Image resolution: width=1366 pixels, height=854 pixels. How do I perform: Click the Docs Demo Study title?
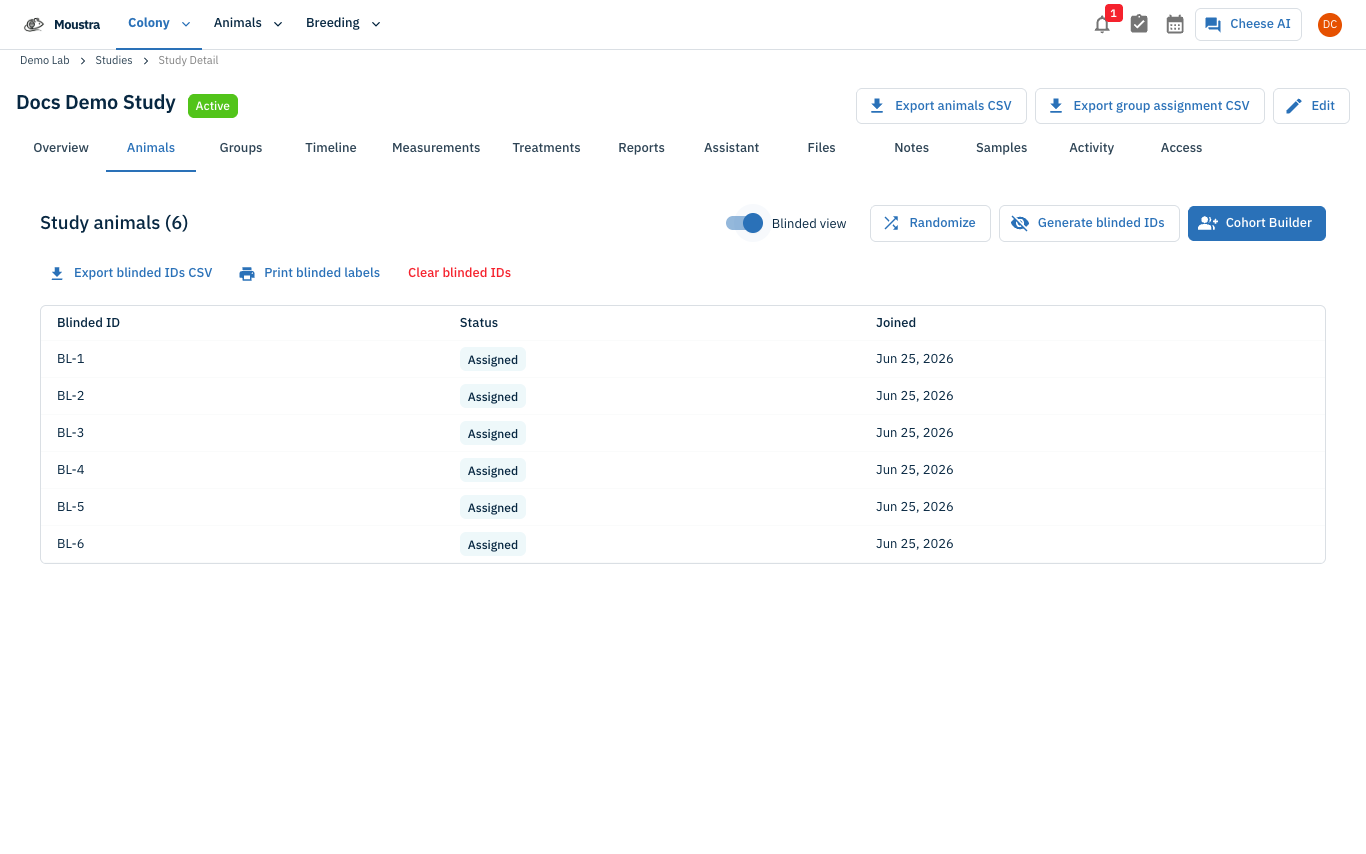(x=96, y=103)
